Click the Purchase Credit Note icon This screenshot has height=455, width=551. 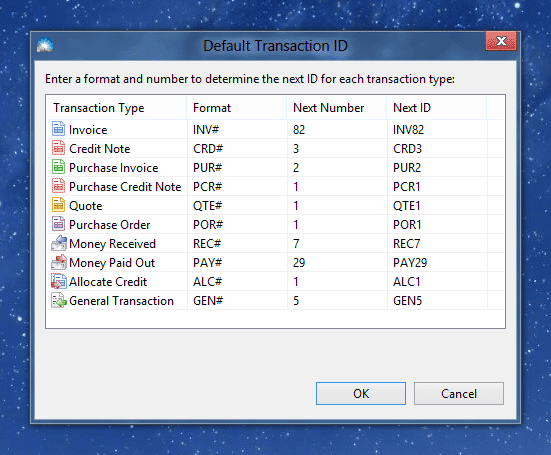(x=58, y=186)
